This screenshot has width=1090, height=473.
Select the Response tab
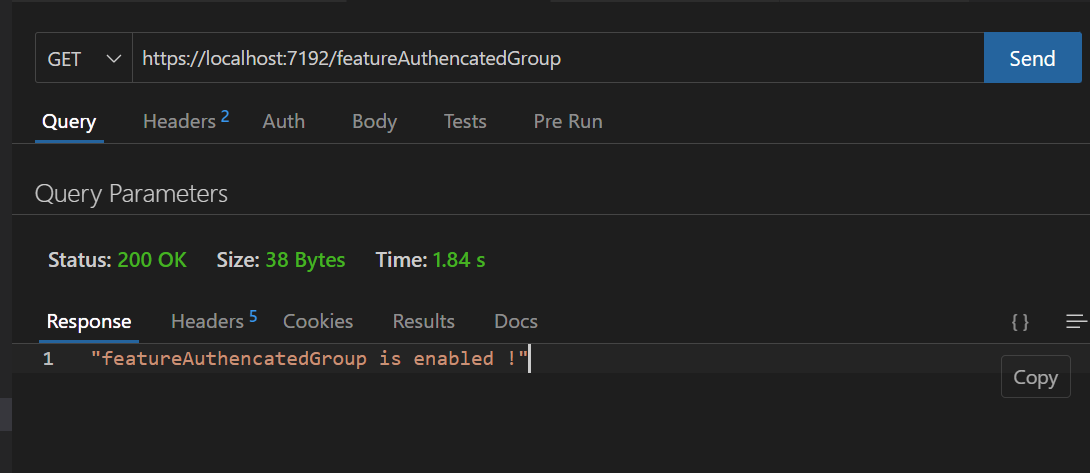89,321
